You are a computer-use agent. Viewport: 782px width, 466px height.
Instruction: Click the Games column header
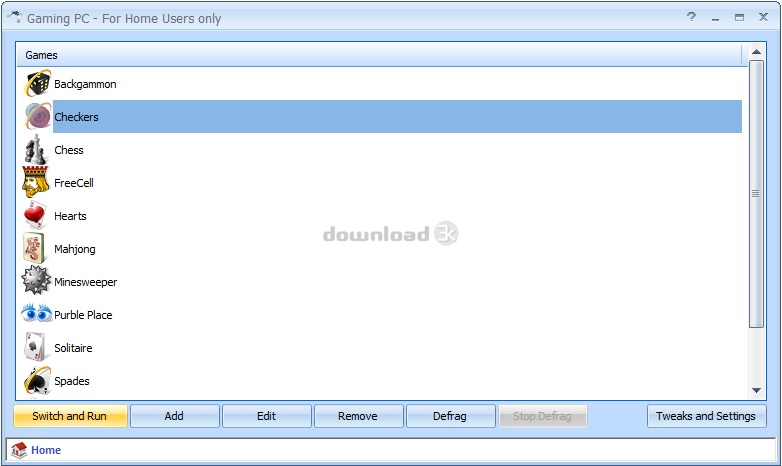click(x=379, y=55)
